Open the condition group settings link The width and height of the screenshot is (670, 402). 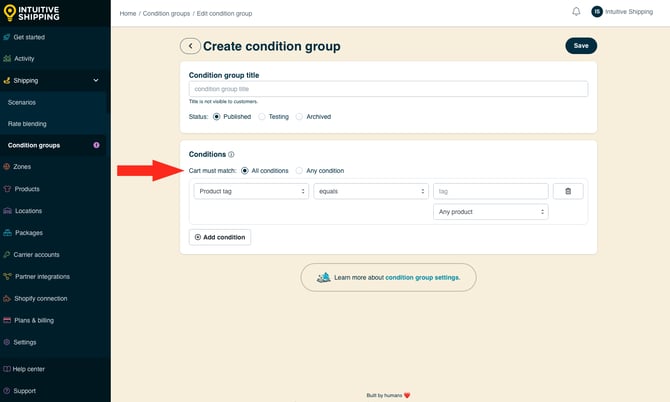423,278
